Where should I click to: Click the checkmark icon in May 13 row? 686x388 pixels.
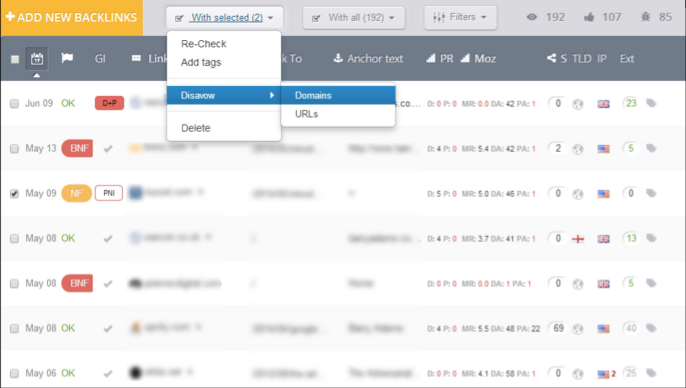pyautogui.click(x=108, y=149)
